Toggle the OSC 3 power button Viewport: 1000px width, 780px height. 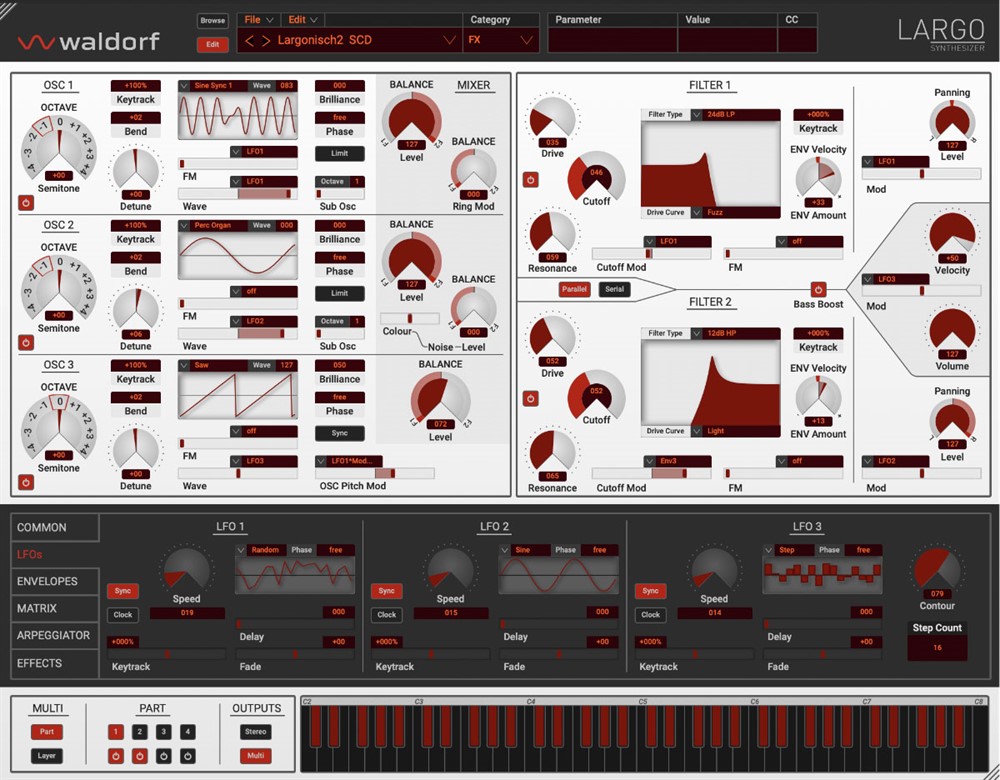pyautogui.click(x=26, y=482)
